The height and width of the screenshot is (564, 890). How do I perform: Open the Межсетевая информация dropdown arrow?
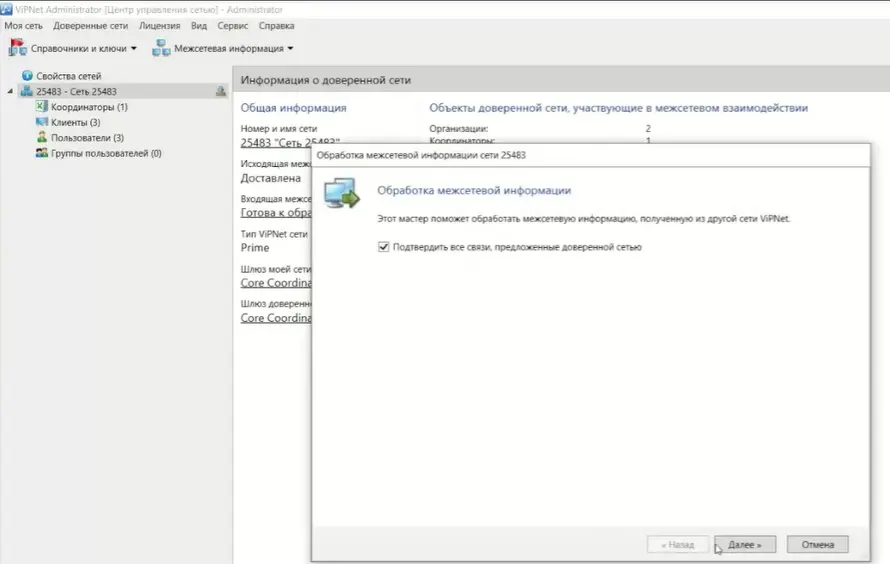(291, 48)
